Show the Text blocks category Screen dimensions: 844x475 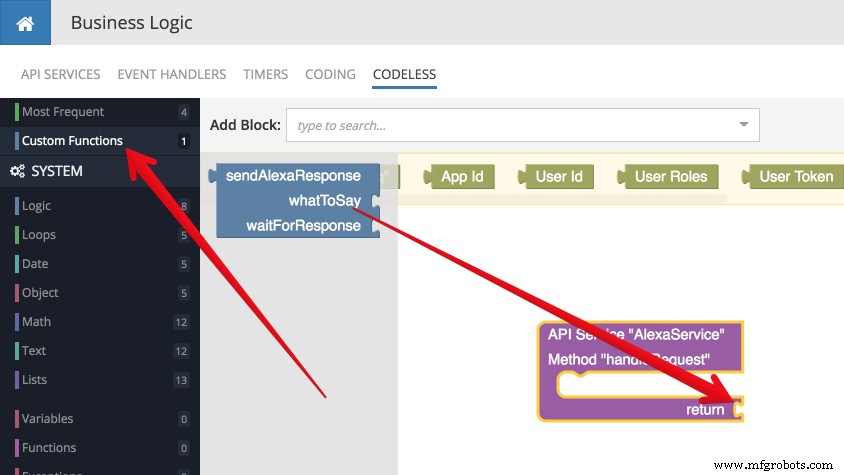click(x=34, y=351)
